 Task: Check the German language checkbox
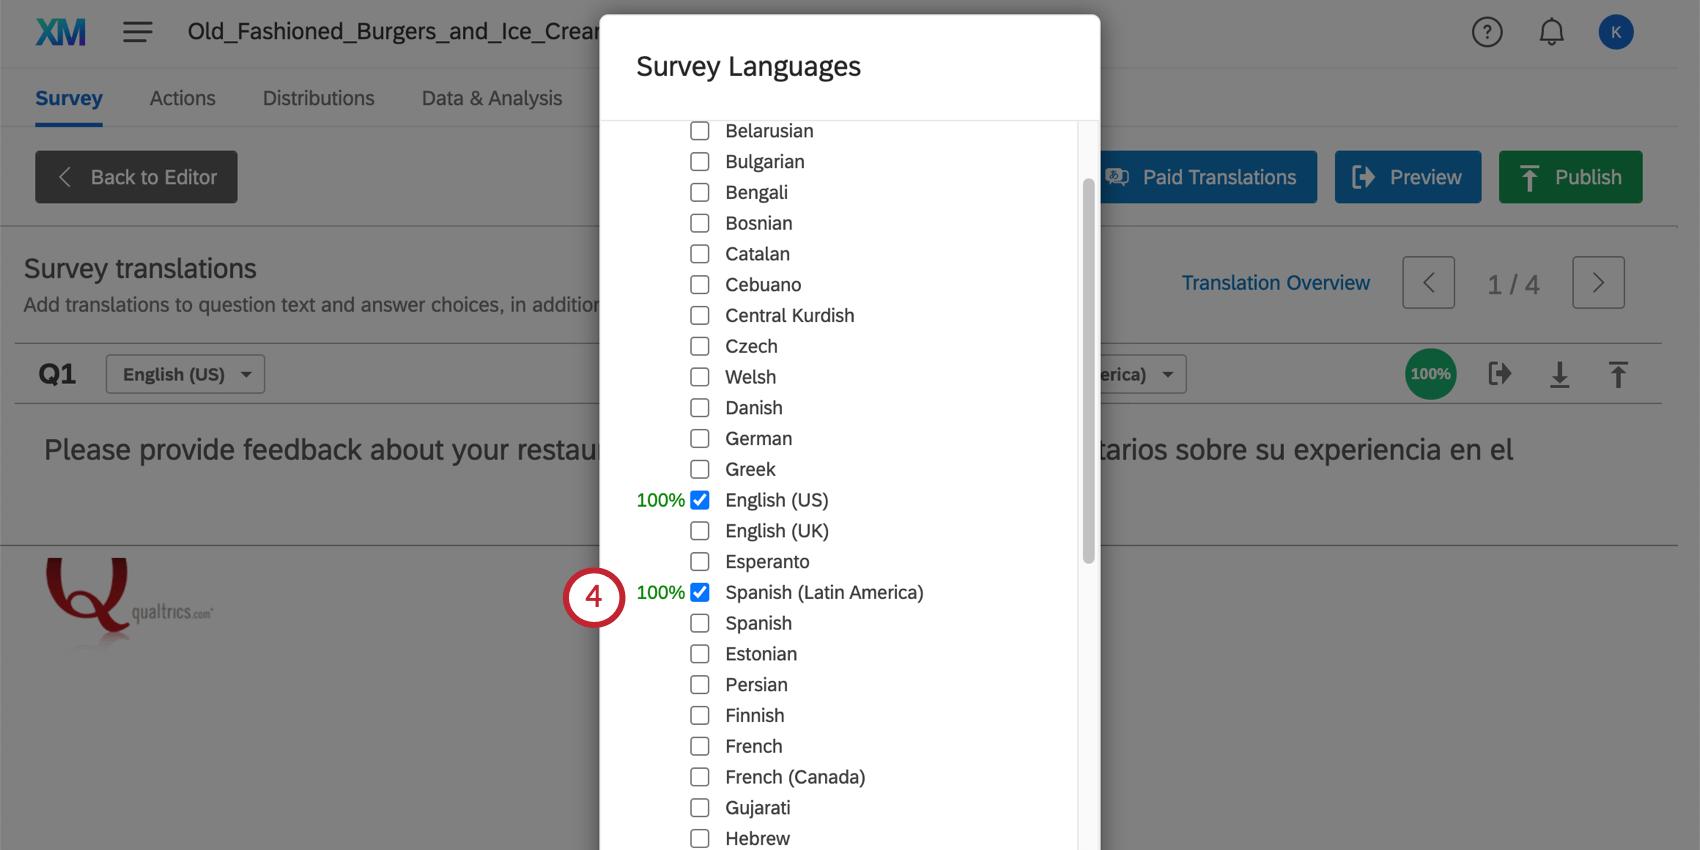(700, 438)
